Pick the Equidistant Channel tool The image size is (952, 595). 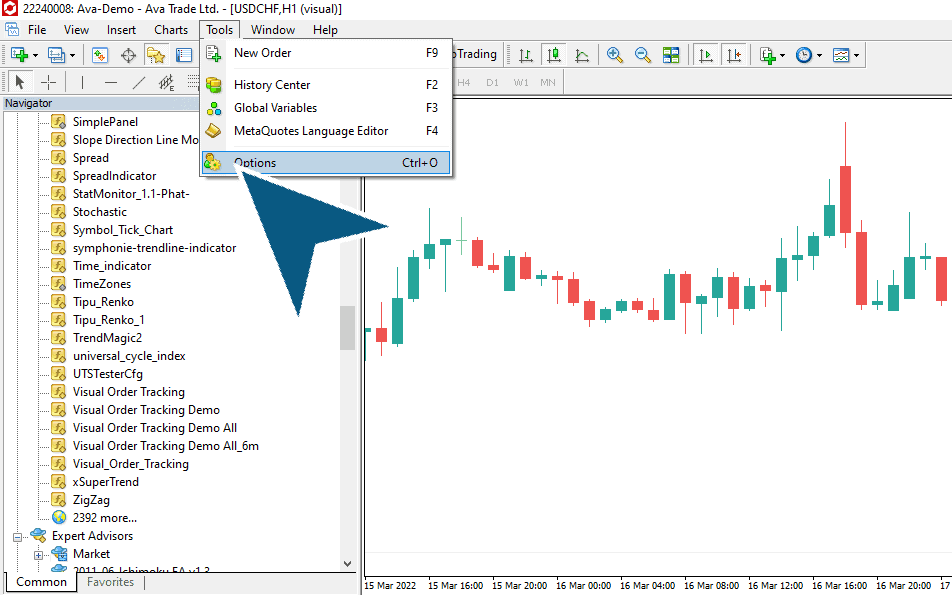(166, 82)
